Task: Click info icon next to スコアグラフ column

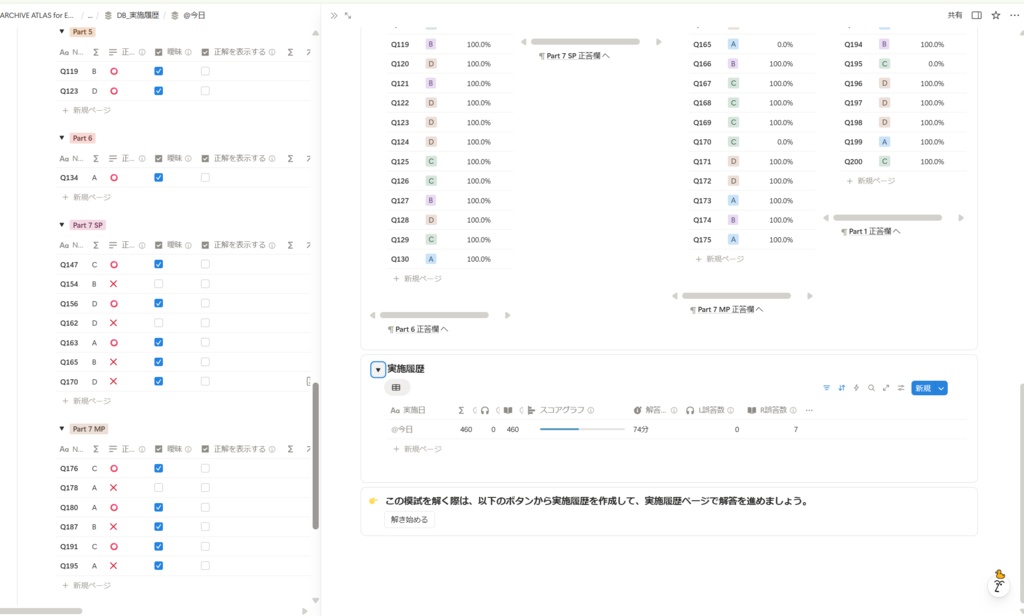Action: [590, 410]
